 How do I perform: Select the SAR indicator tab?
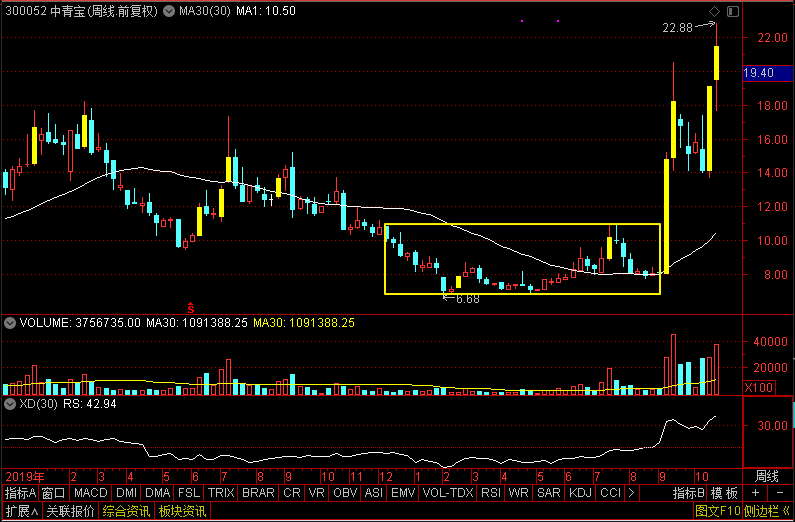coord(549,493)
